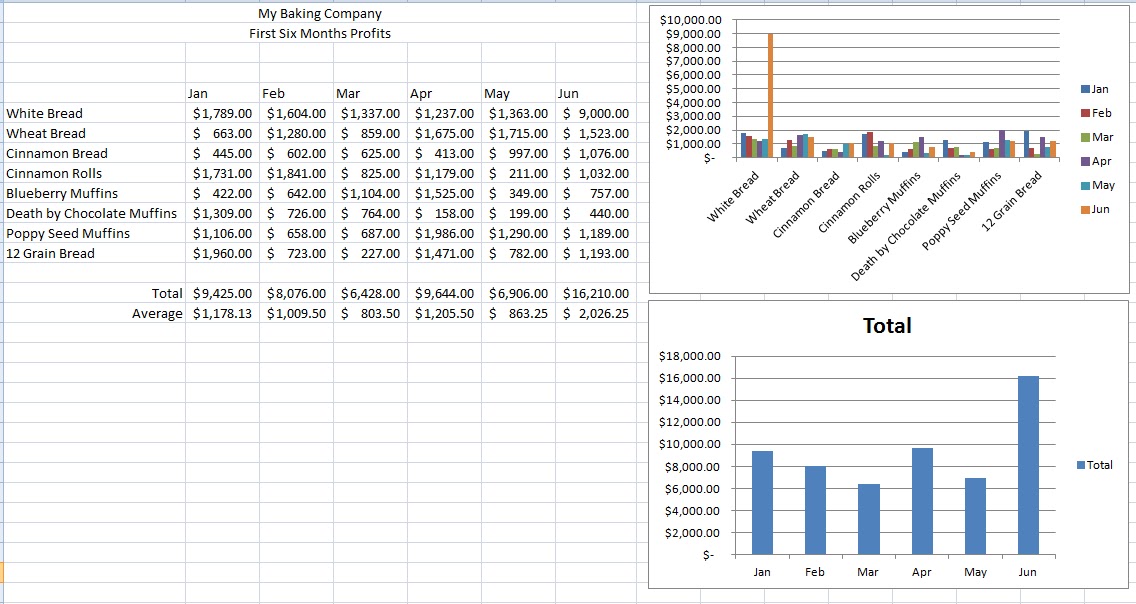
Task: Click the $1,179.00 Cinnamon Rolls Apr cell
Action: point(444,173)
